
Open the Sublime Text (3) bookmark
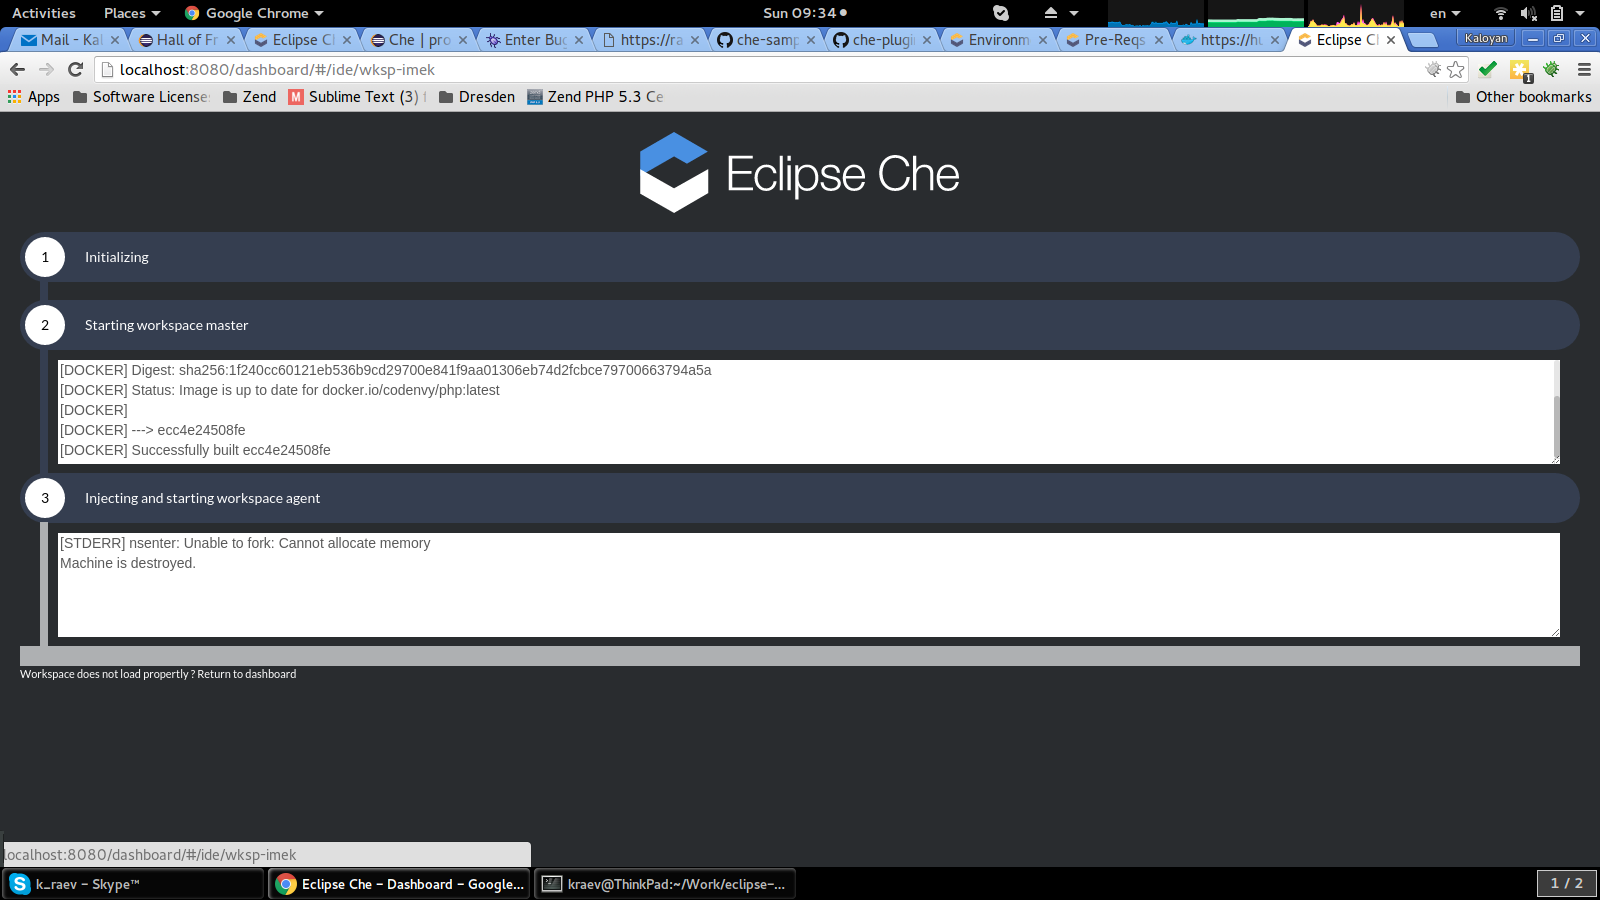click(356, 97)
